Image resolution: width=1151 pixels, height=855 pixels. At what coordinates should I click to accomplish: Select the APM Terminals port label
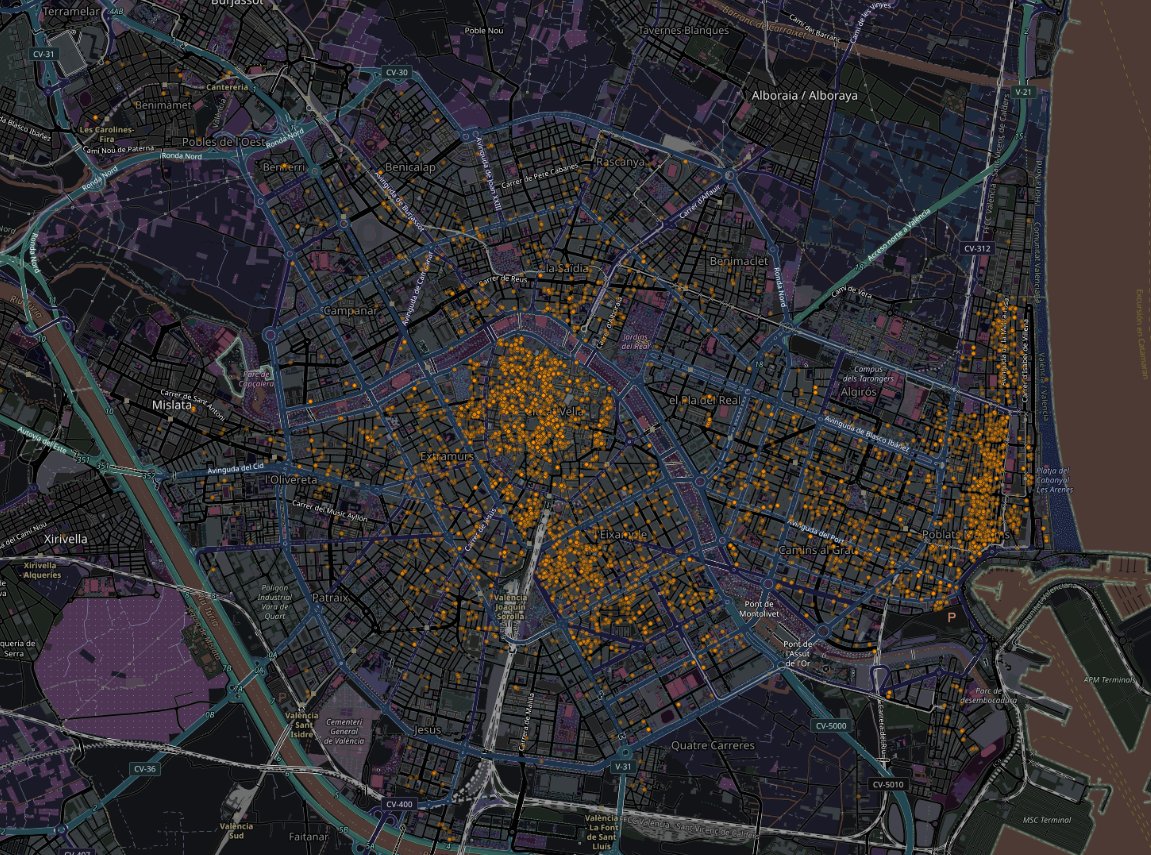point(1108,680)
